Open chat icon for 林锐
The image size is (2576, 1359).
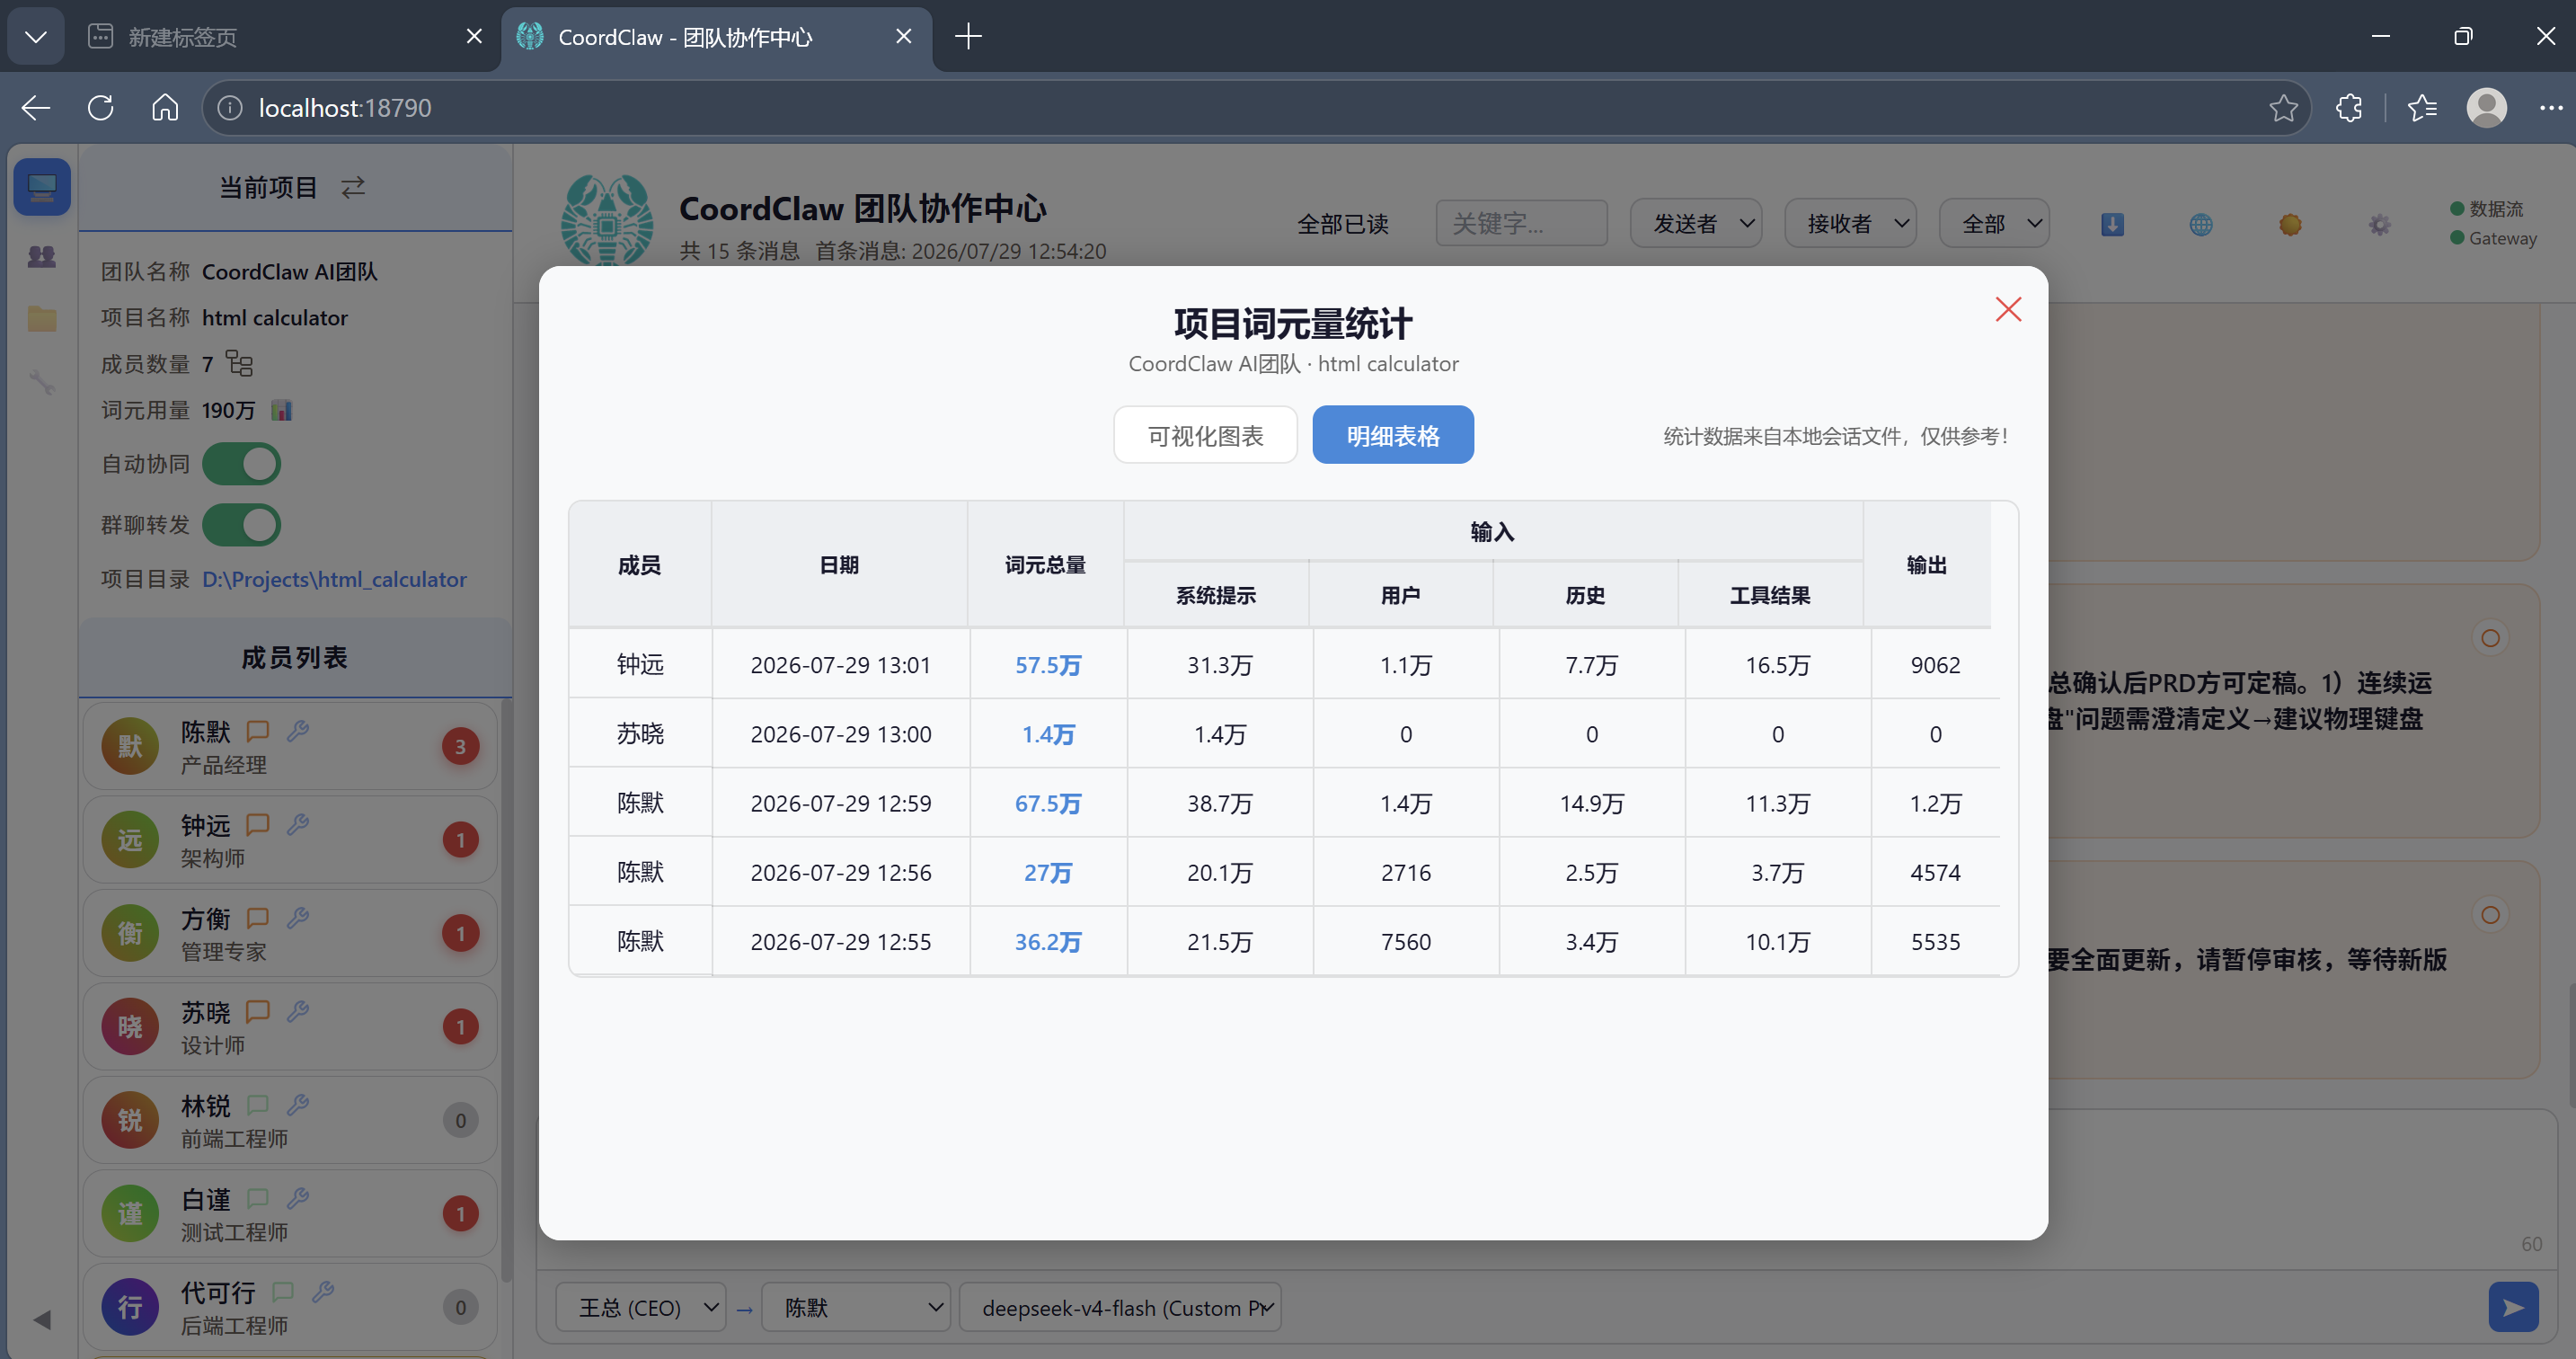258,1104
